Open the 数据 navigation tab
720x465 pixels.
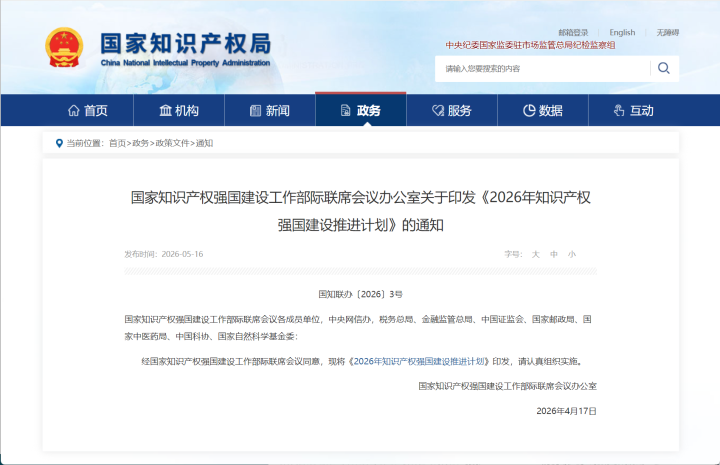click(543, 110)
